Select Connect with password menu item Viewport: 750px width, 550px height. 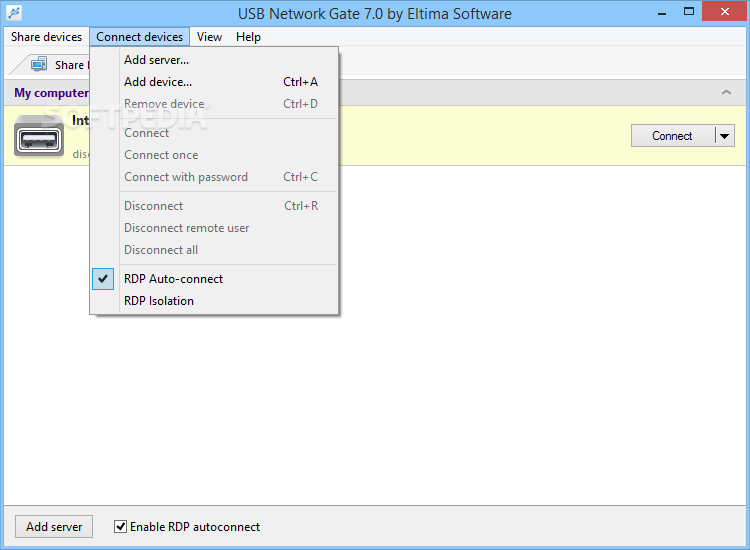pos(214,177)
